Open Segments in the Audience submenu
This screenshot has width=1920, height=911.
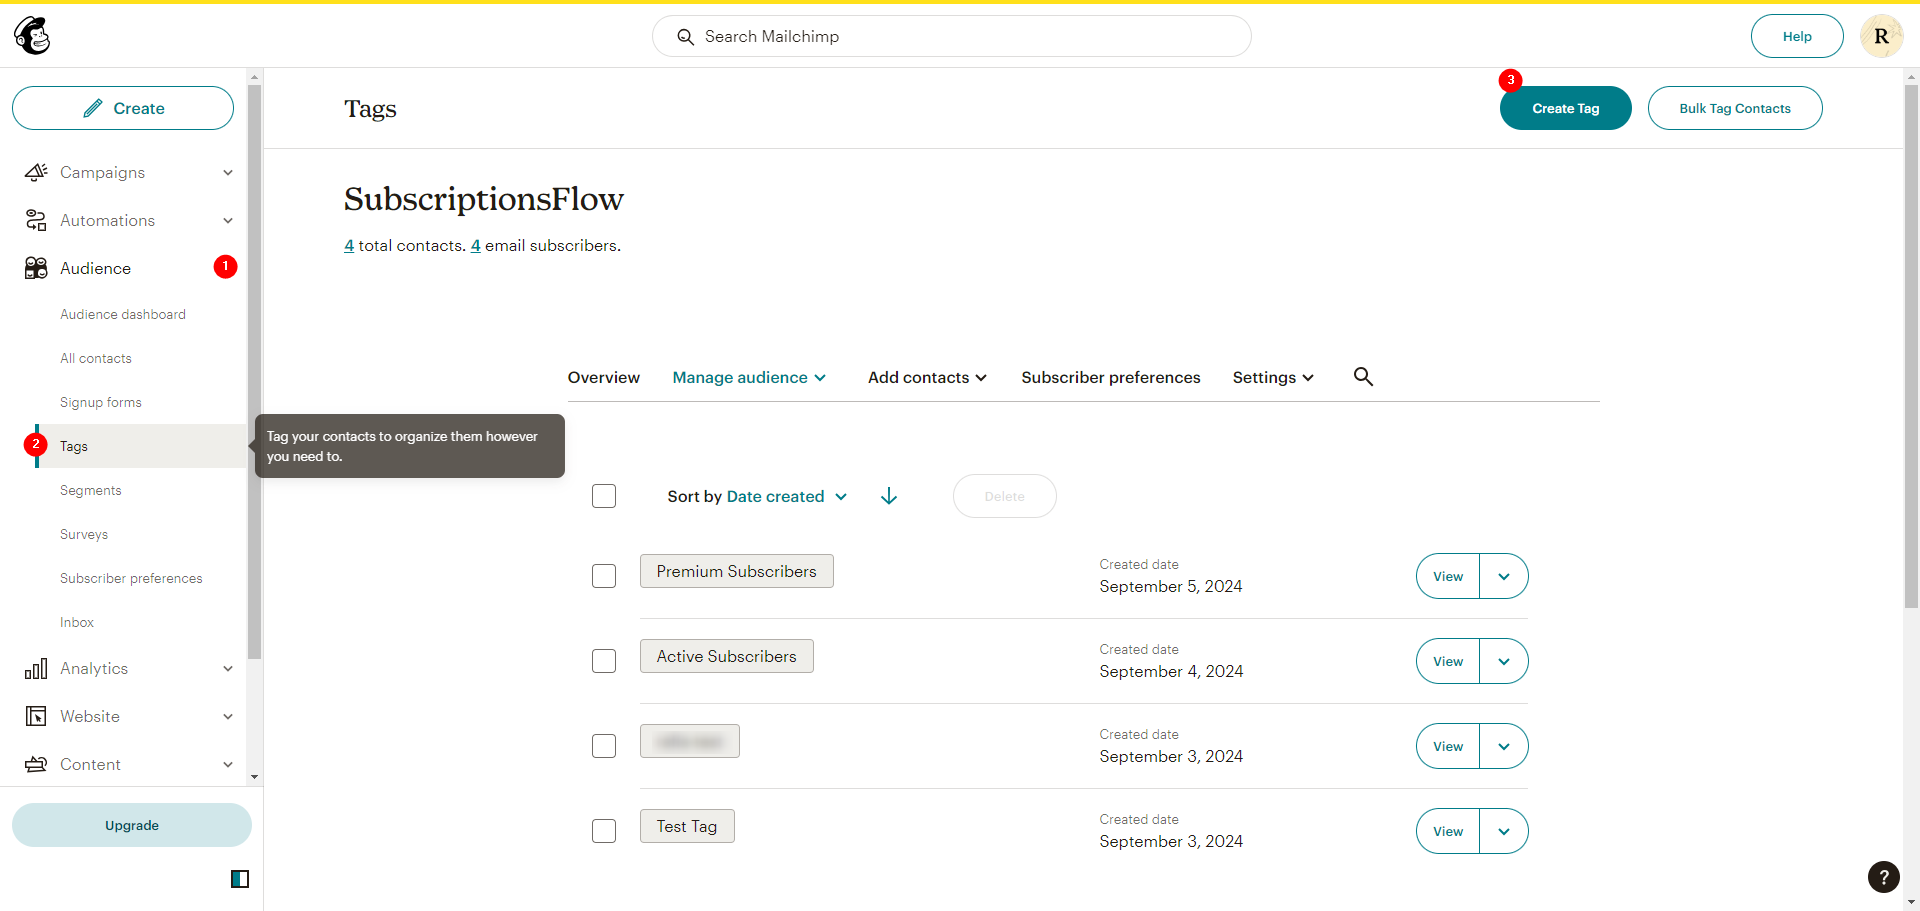(91, 490)
